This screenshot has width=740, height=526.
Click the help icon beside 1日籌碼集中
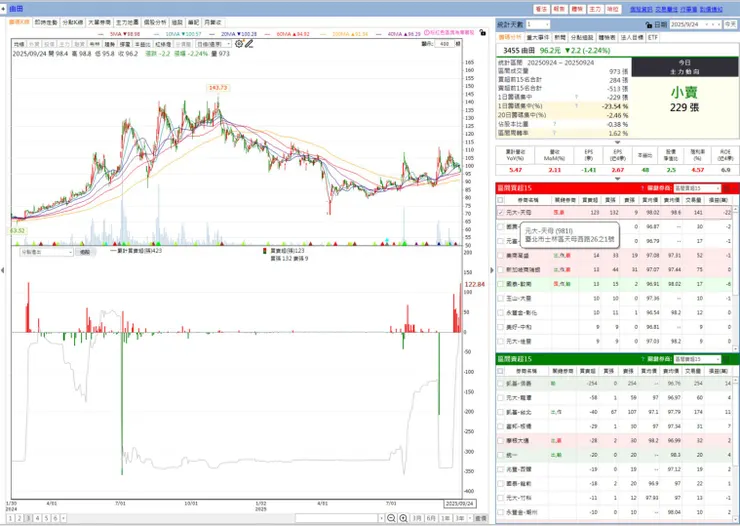[x=576, y=97]
